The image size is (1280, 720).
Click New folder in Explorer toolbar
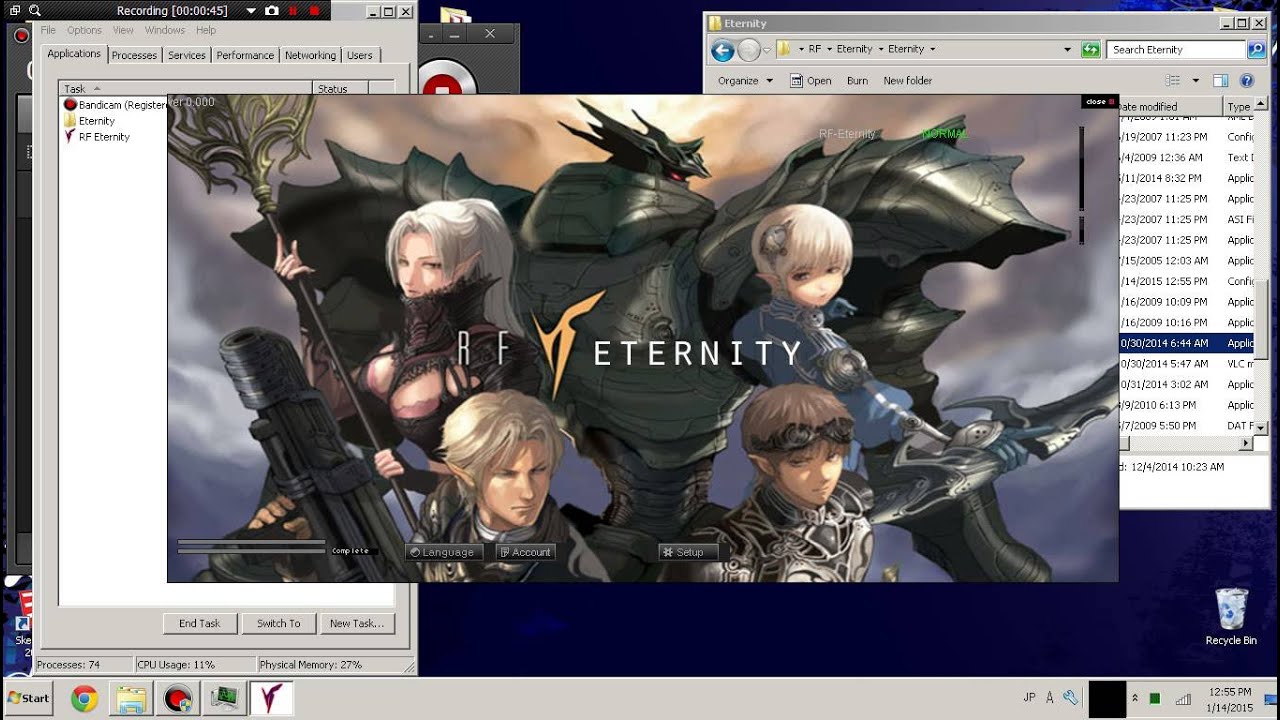point(907,80)
